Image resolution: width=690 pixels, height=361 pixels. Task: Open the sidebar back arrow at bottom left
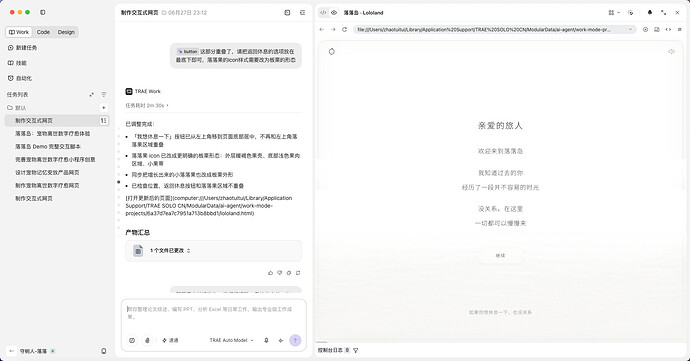(x=11, y=351)
